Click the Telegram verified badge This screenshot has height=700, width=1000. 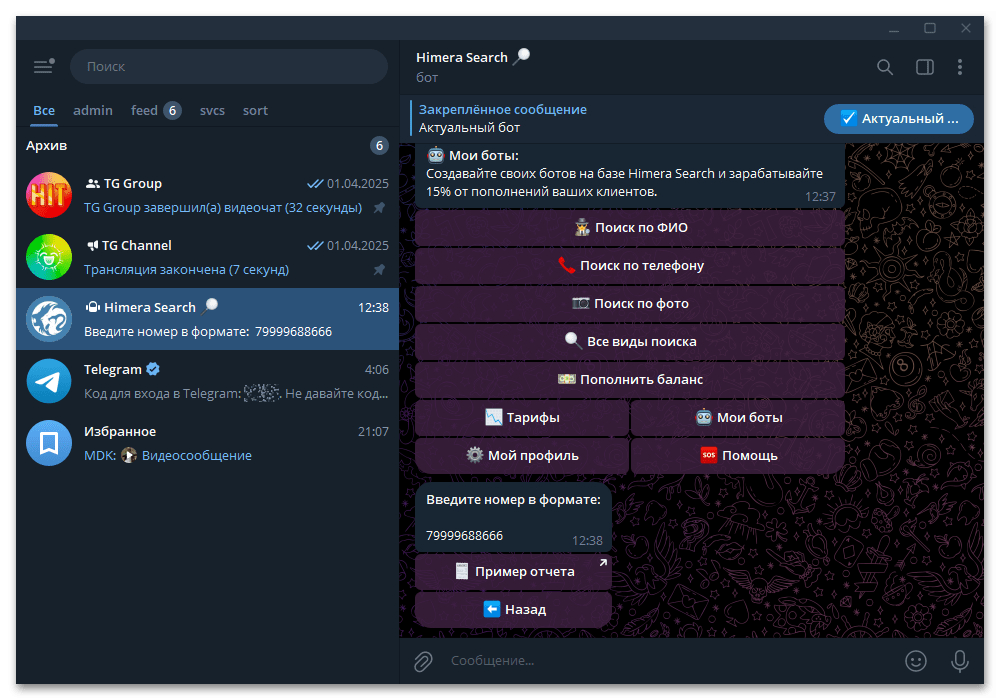click(x=153, y=369)
